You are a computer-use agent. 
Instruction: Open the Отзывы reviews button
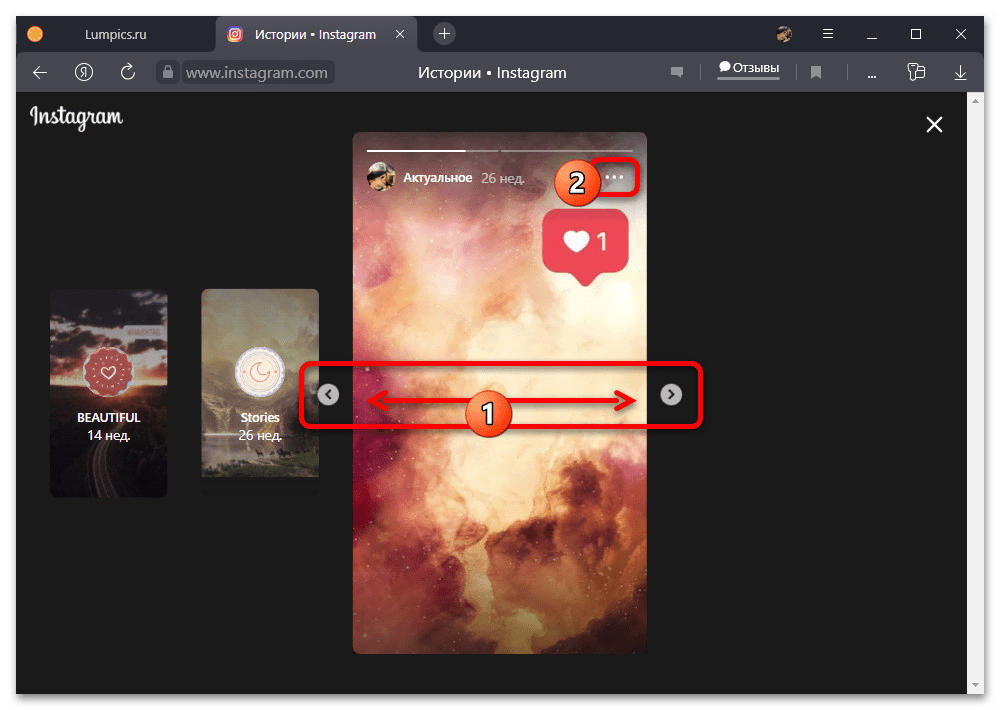pyautogui.click(x=748, y=69)
